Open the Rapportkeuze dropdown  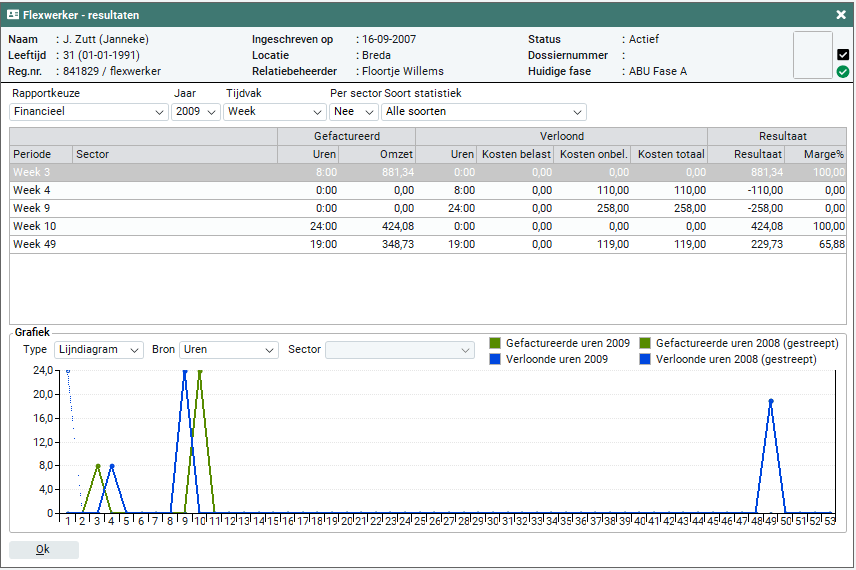click(x=89, y=112)
